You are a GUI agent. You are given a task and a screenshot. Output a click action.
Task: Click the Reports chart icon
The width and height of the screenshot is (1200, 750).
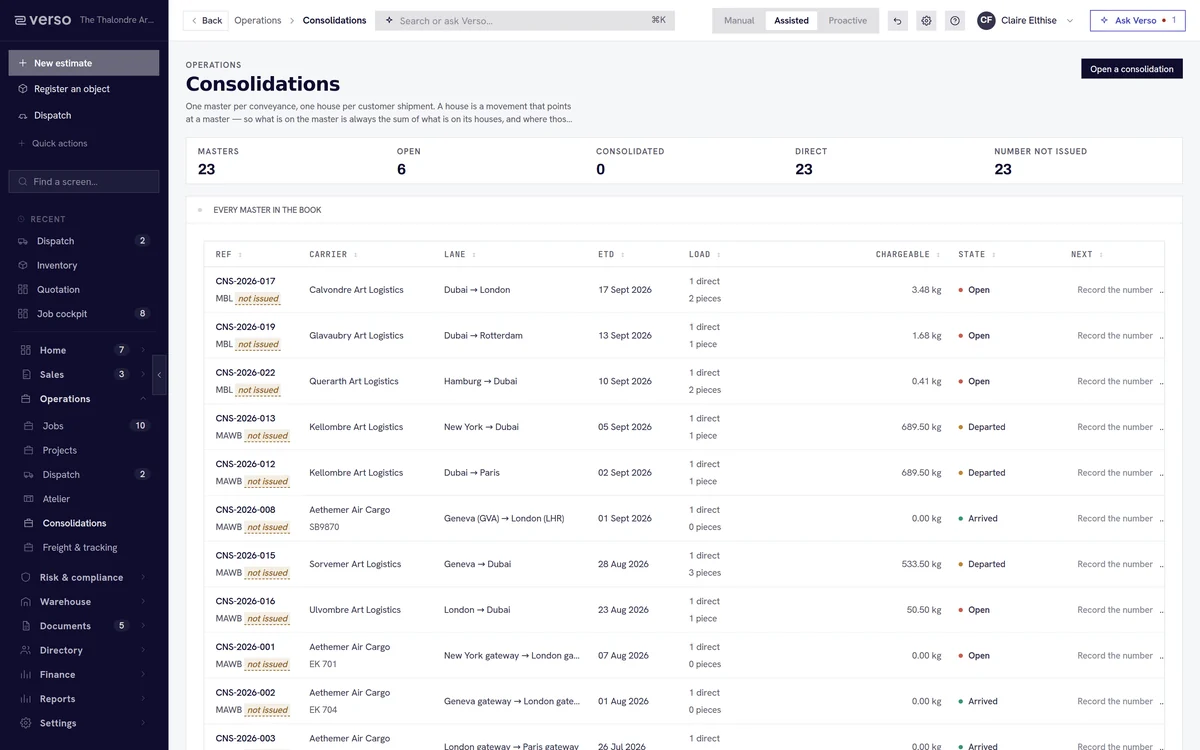point(26,699)
